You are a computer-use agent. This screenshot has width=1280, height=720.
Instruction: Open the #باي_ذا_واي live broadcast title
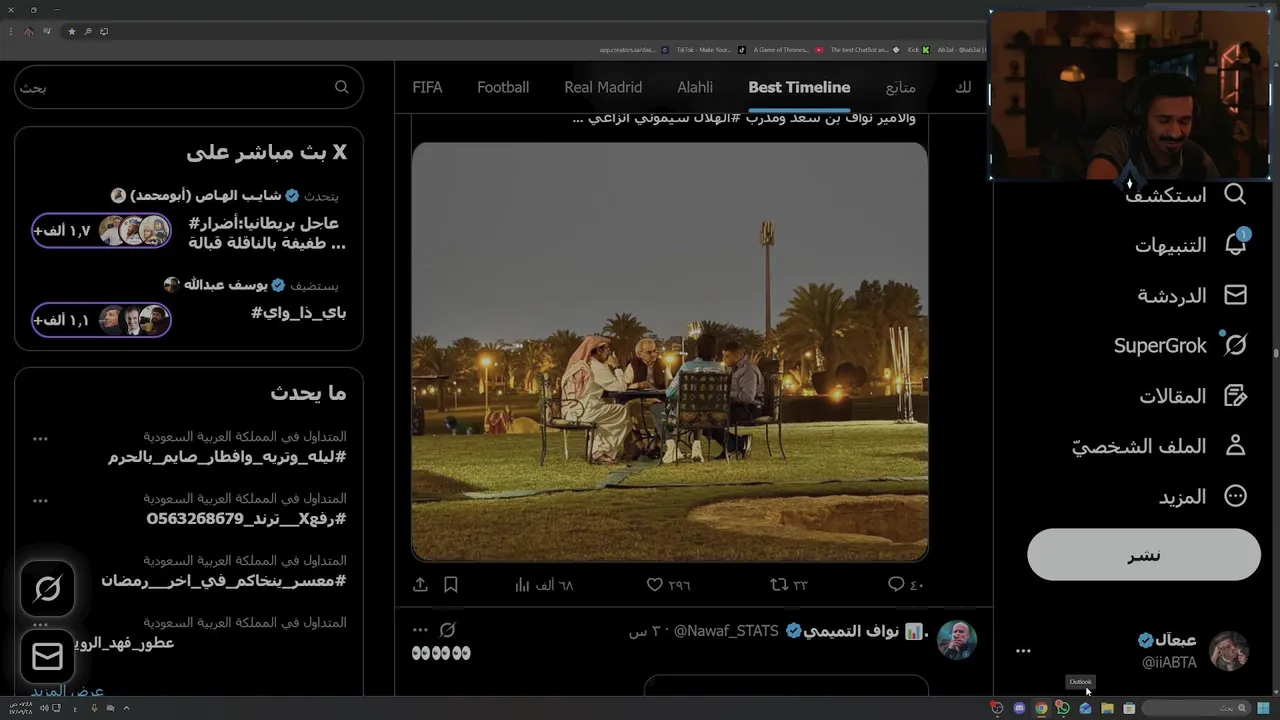coord(299,313)
